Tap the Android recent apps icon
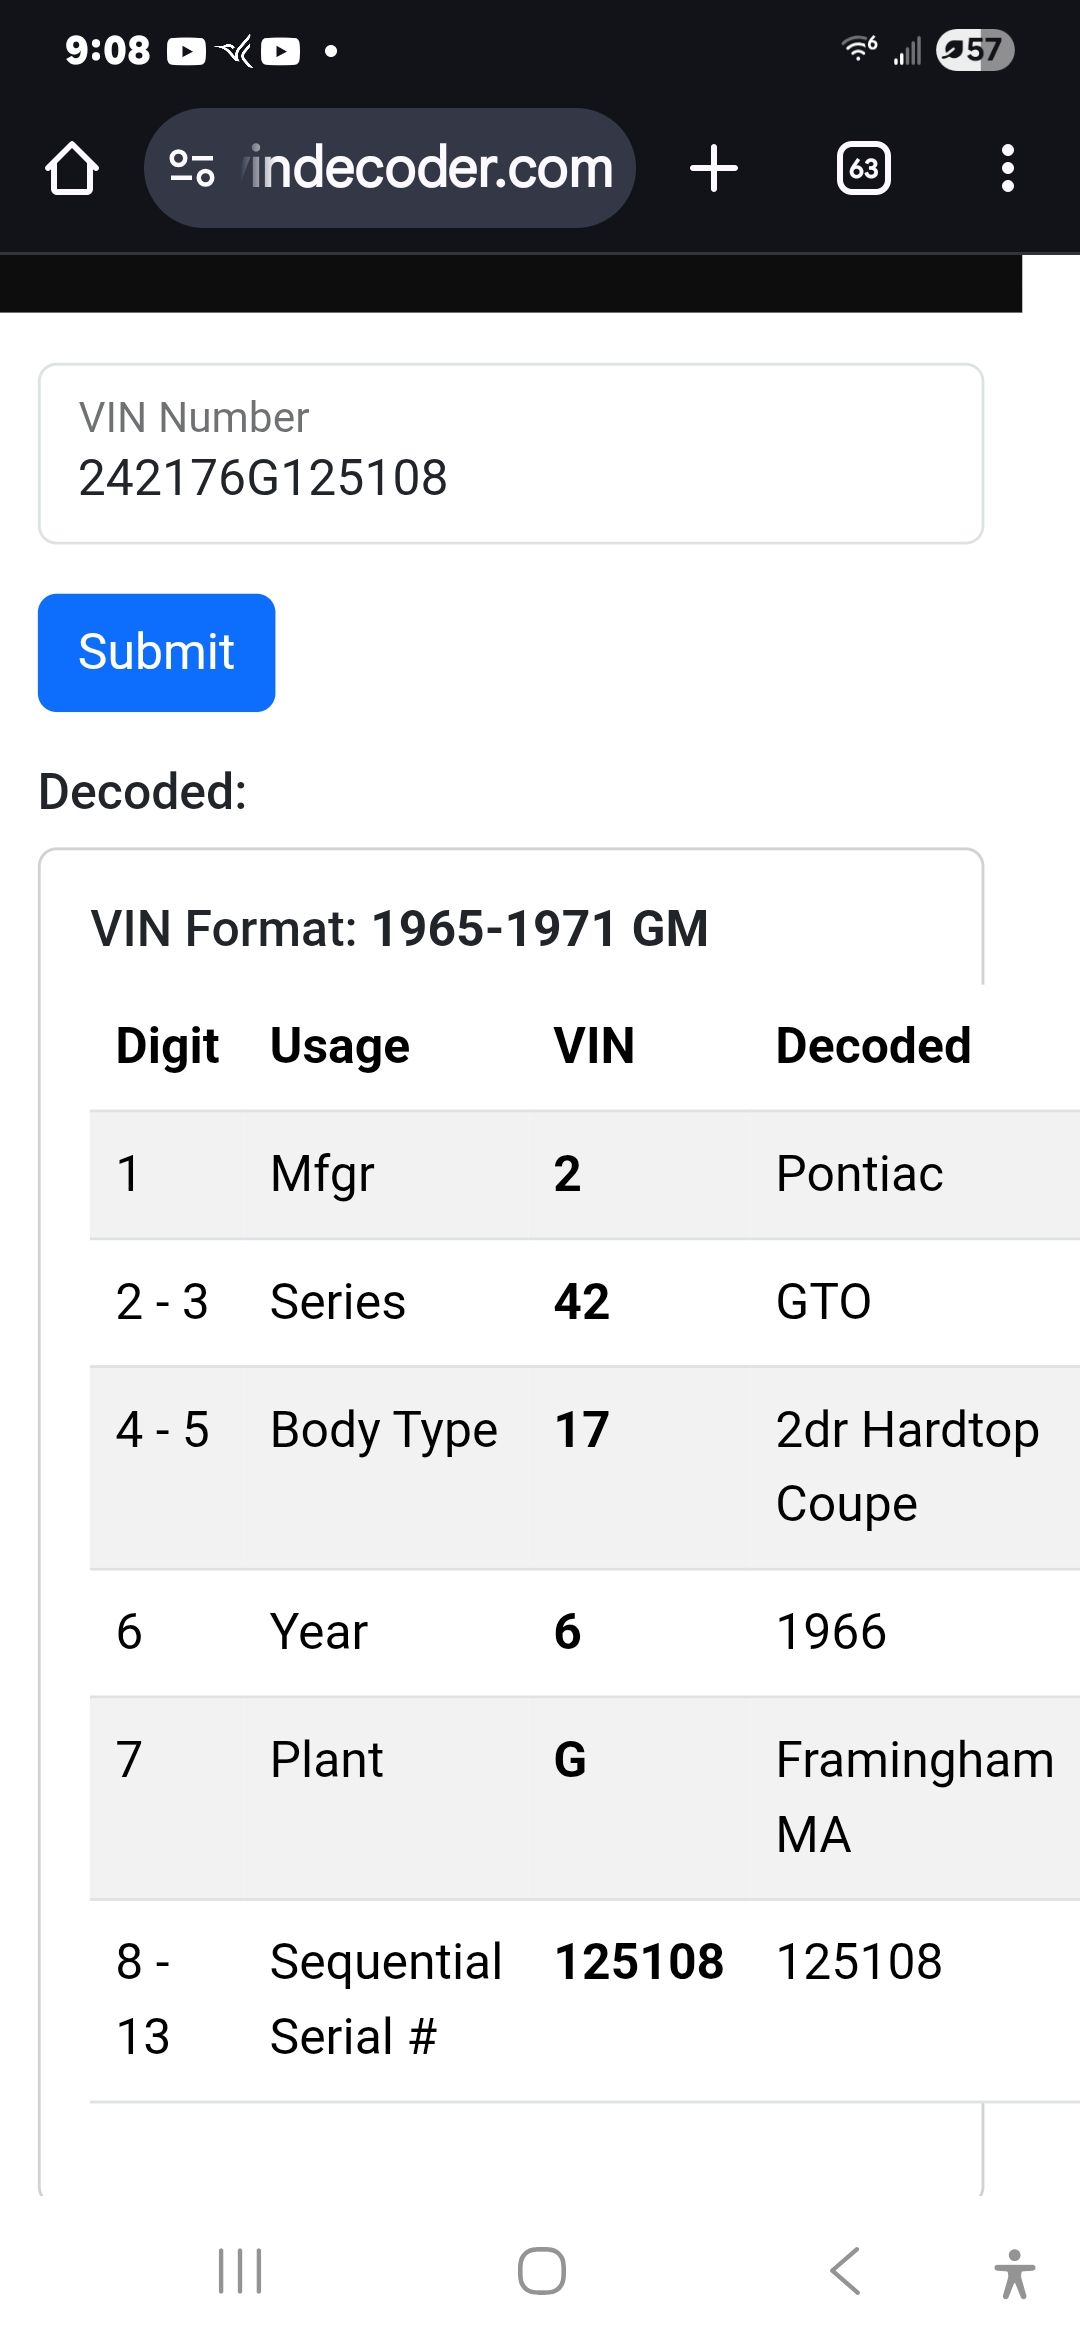The height and width of the screenshot is (2340, 1080). (240, 2271)
